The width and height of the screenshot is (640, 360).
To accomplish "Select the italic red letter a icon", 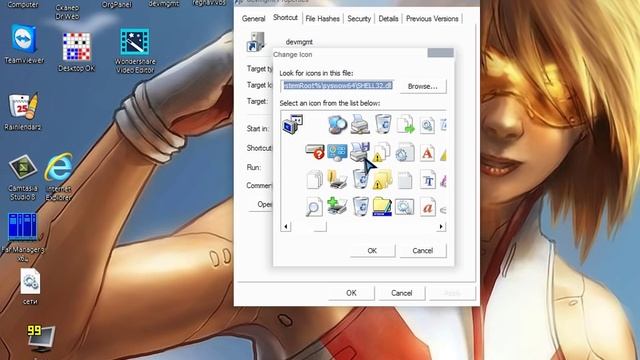I will (x=428, y=208).
